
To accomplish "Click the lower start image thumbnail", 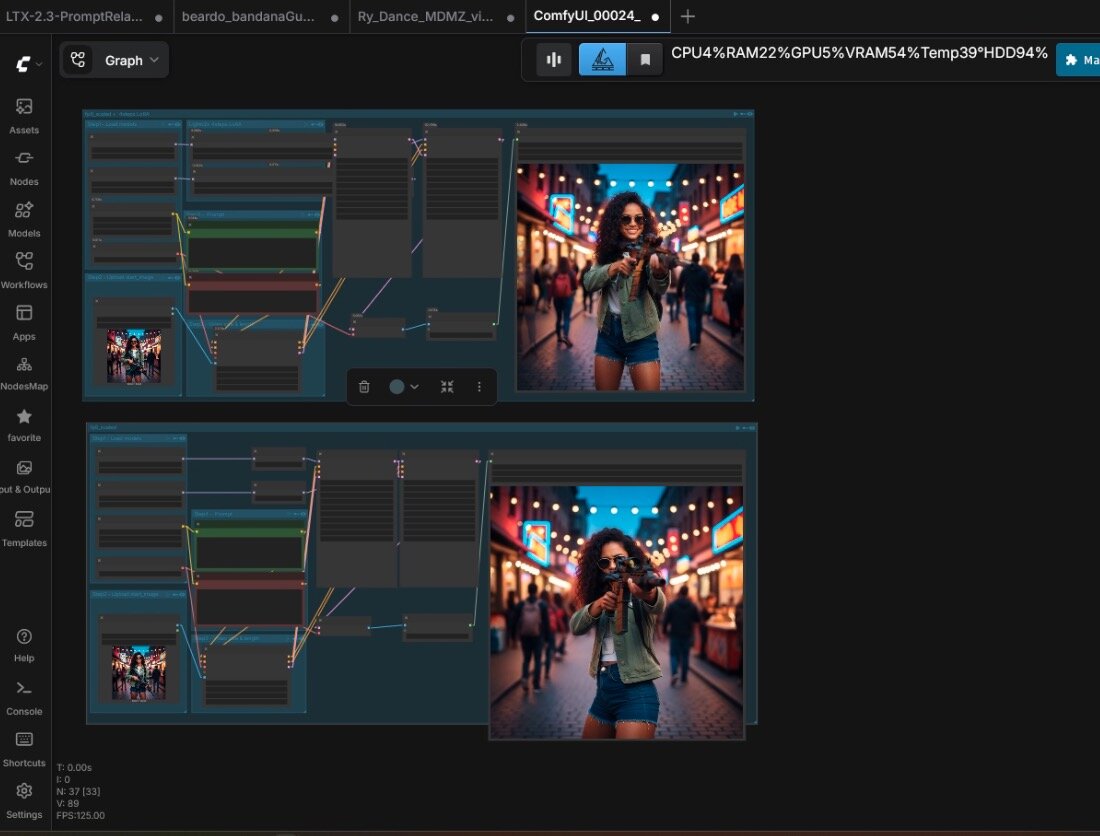I will 139,673.
